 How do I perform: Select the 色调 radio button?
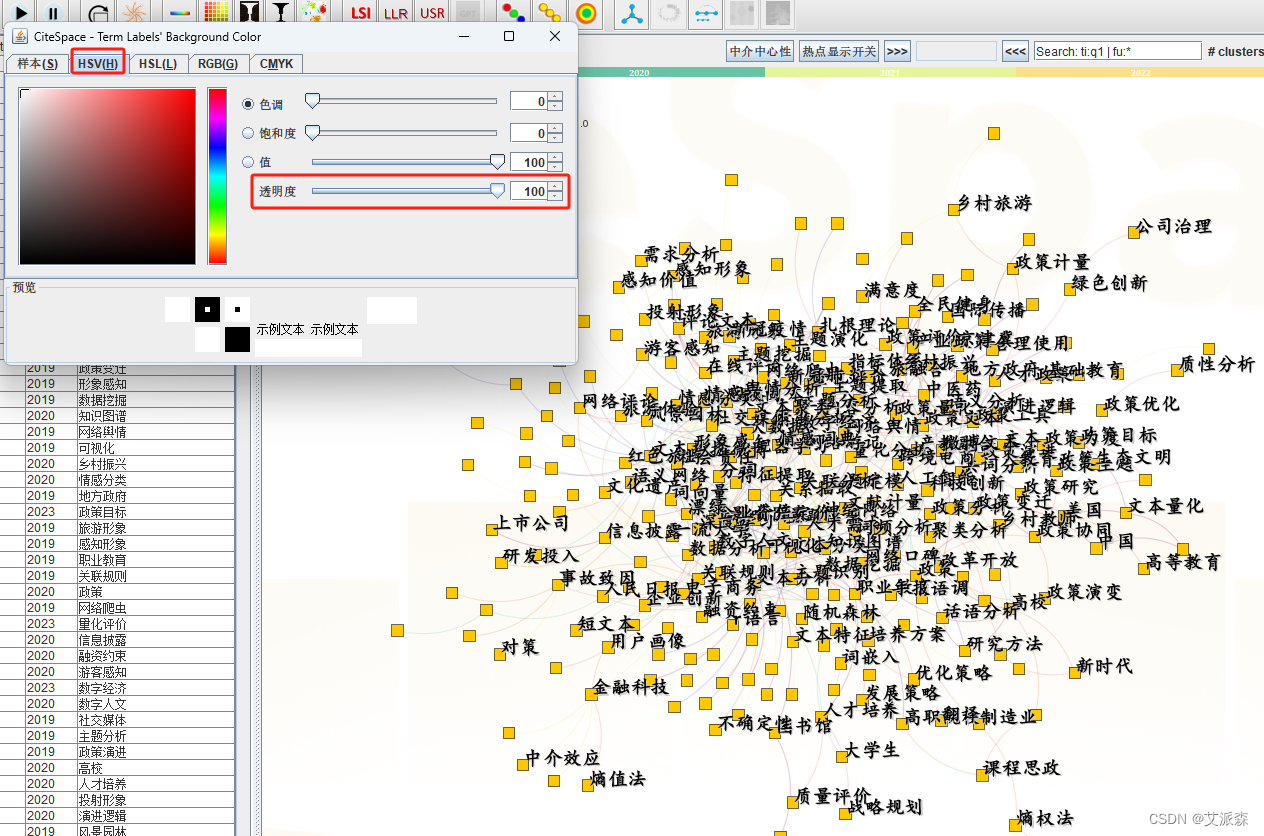click(249, 103)
